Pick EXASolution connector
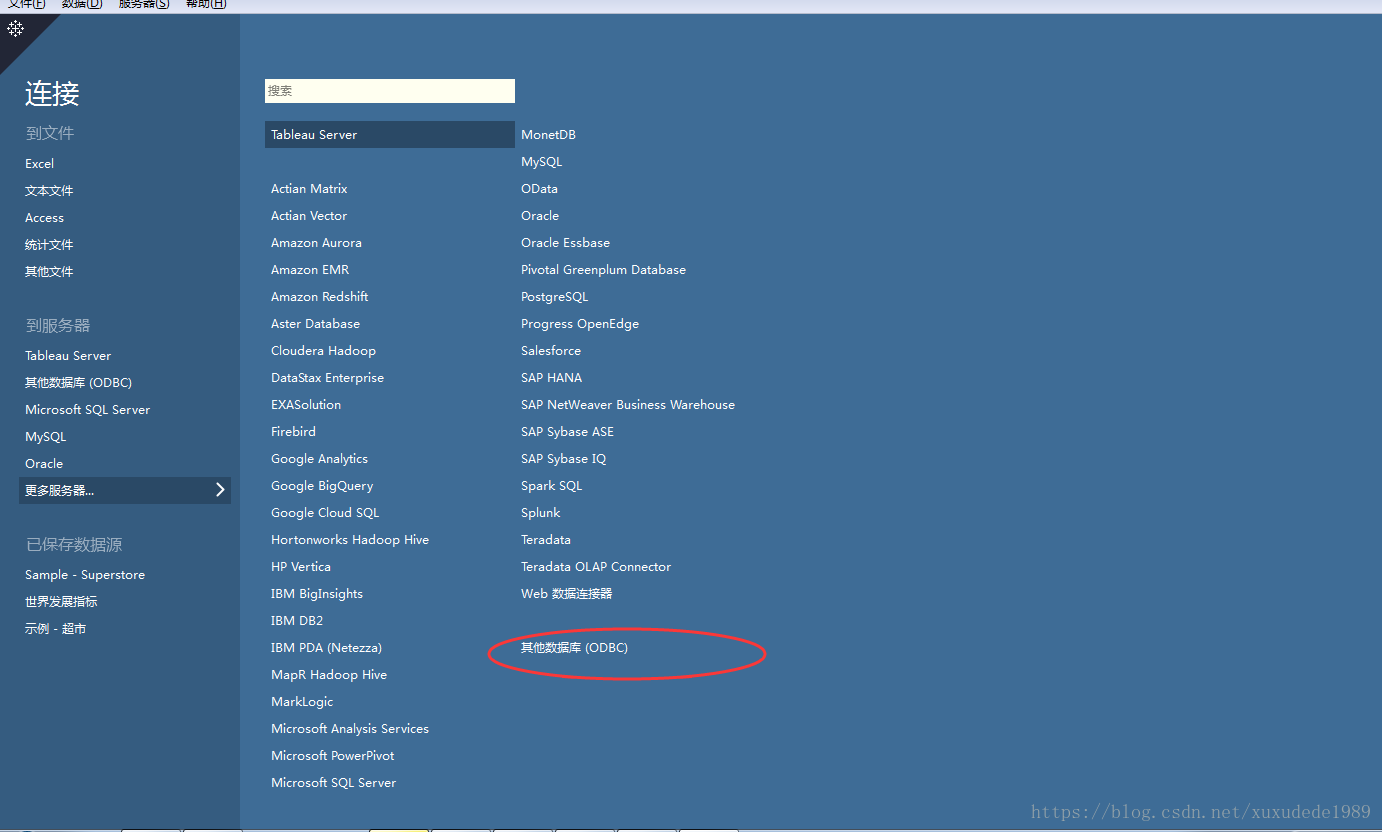The image size is (1382, 832). click(x=306, y=405)
